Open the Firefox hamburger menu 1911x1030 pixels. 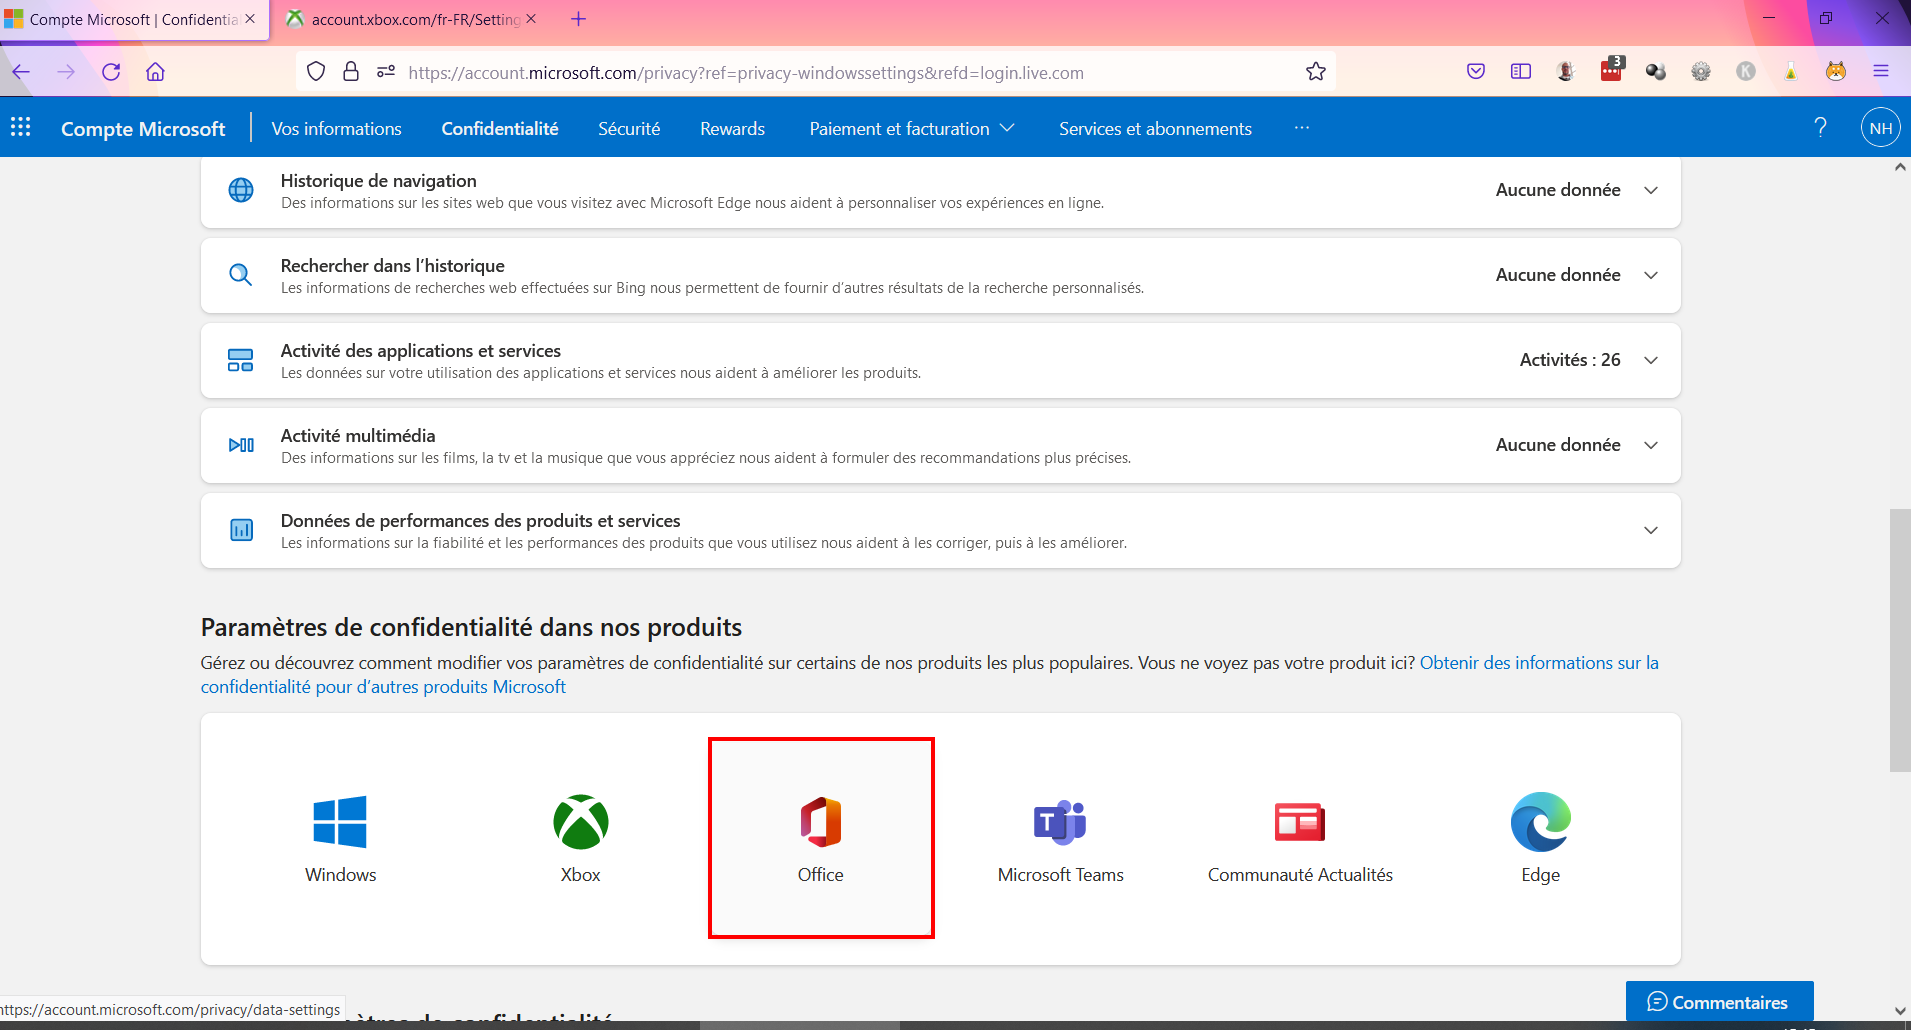click(1881, 72)
